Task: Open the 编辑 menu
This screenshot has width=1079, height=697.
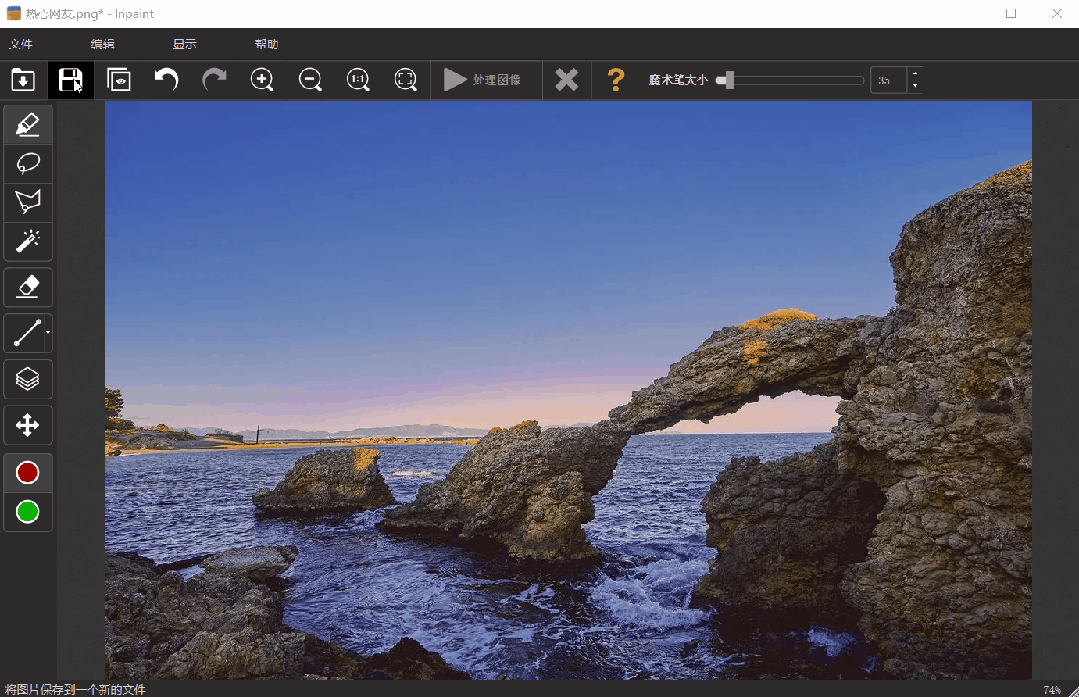Action: tap(102, 44)
